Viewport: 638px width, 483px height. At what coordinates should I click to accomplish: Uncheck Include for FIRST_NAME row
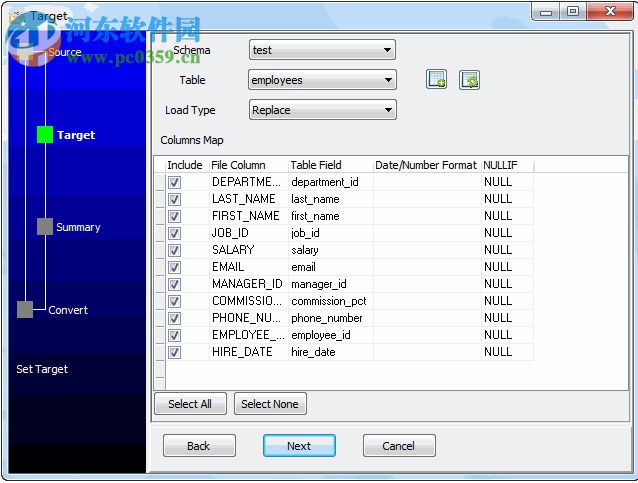pyautogui.click(x=175, y=216)
